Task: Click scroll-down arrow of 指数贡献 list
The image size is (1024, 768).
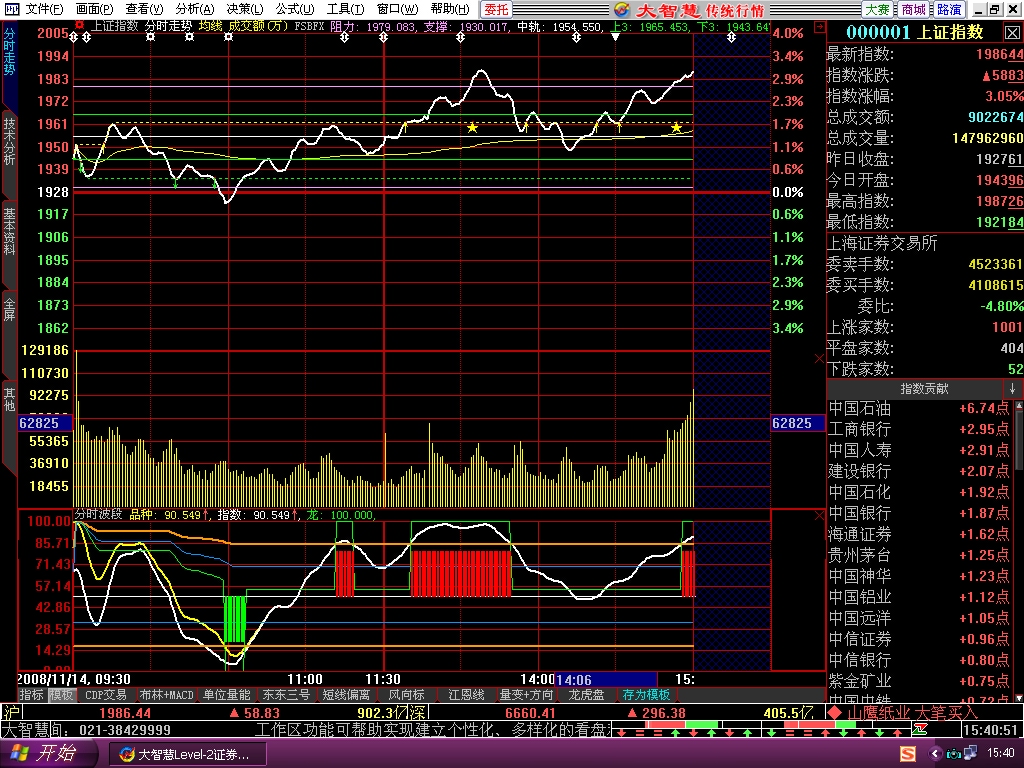Action: click(1019, 699)
